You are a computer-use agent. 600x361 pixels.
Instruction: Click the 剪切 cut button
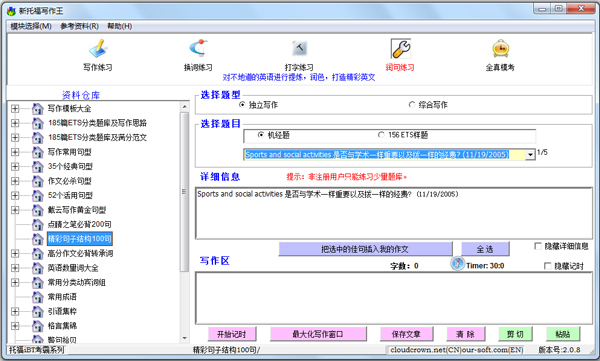click(515, 334)
